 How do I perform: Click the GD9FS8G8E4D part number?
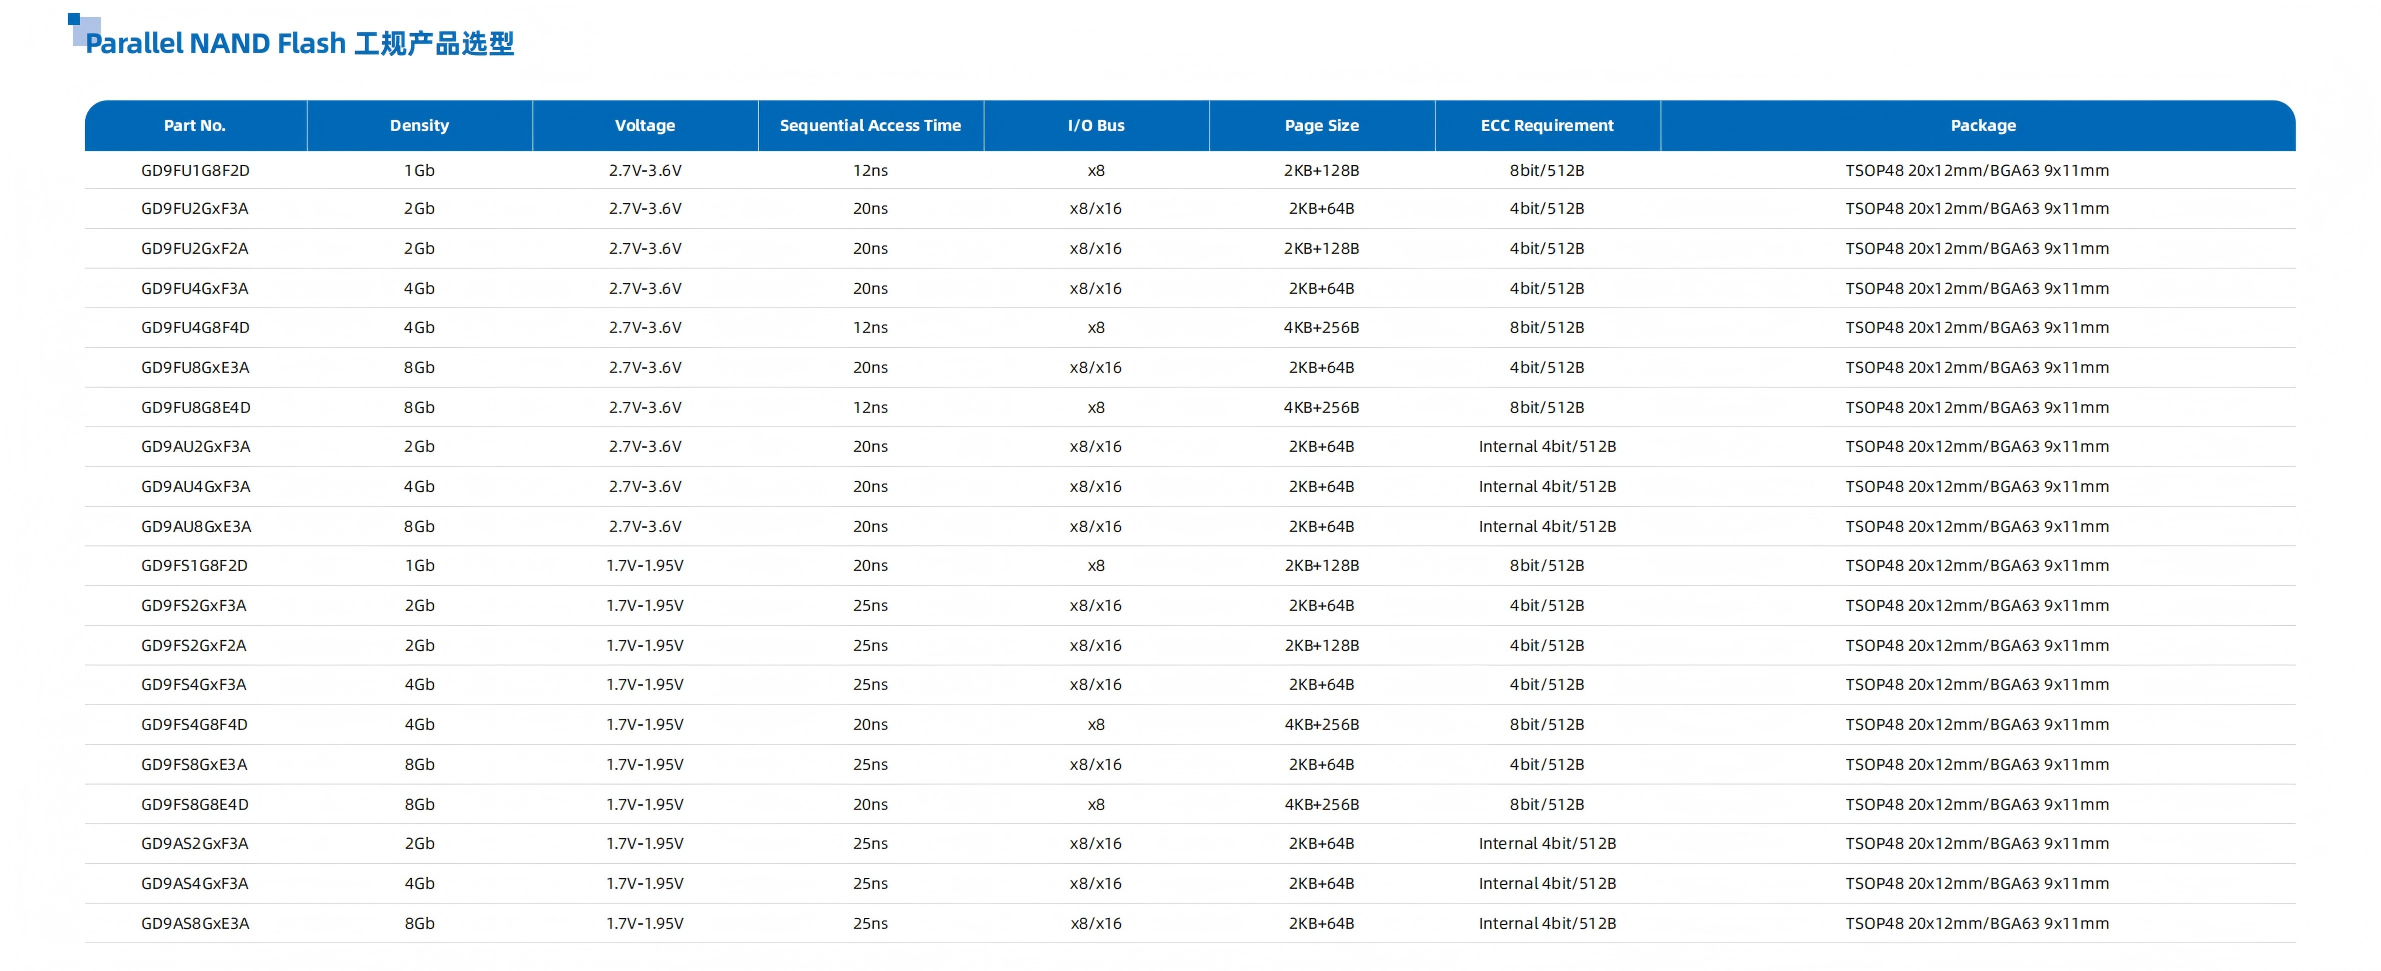click(x=195, y=805)
